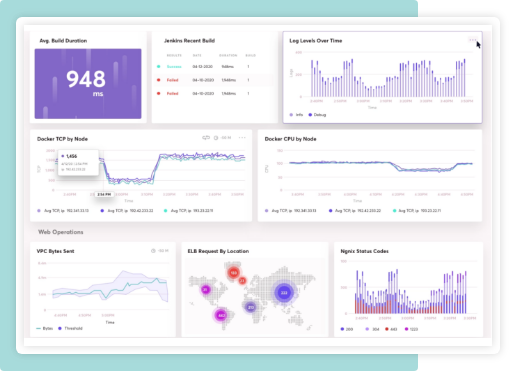Toggle teal legend series in Docker CPU by Node
The width and height of the screenshot is (512, 371).
point(417,211)
